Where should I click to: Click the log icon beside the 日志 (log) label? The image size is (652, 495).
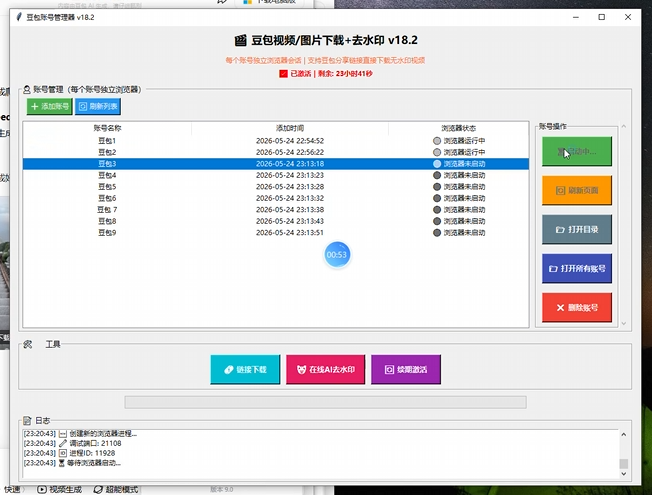27,421
